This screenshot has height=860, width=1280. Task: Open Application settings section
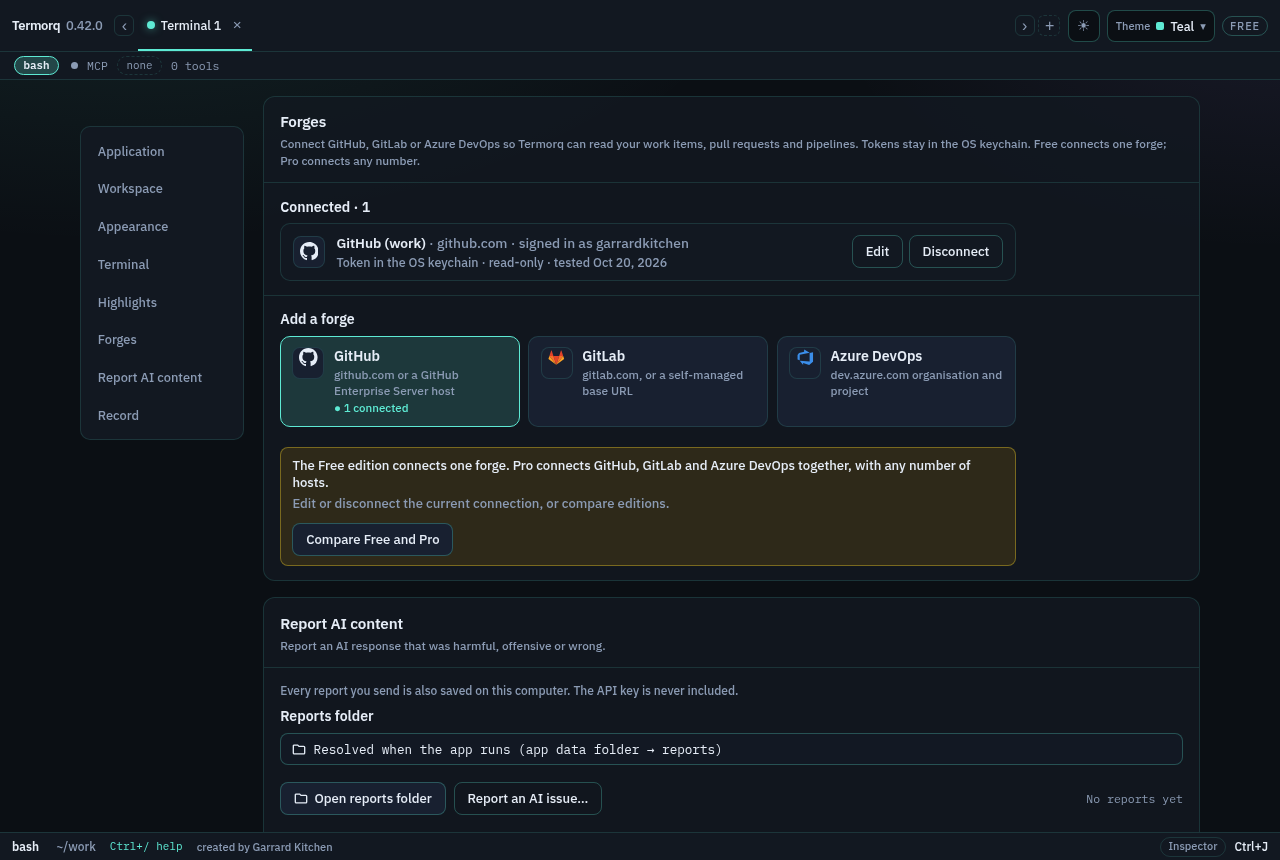point(131,152)
